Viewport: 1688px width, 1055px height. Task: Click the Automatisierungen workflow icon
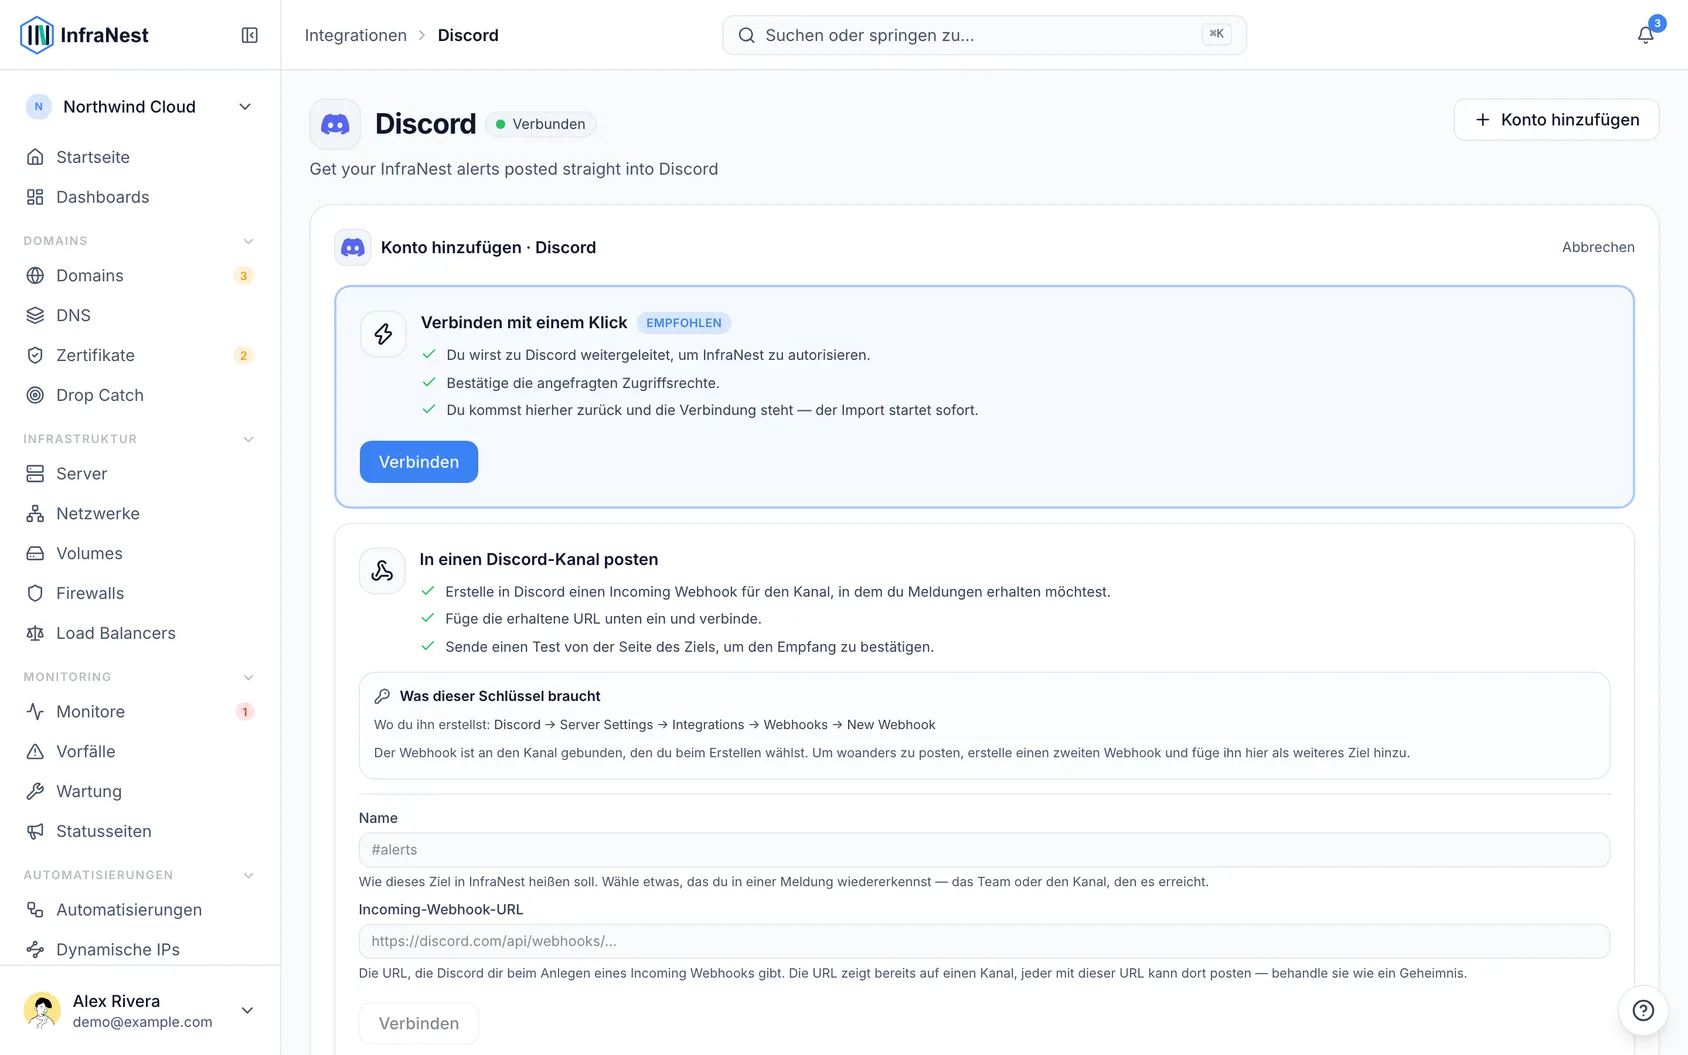point(35,909)
